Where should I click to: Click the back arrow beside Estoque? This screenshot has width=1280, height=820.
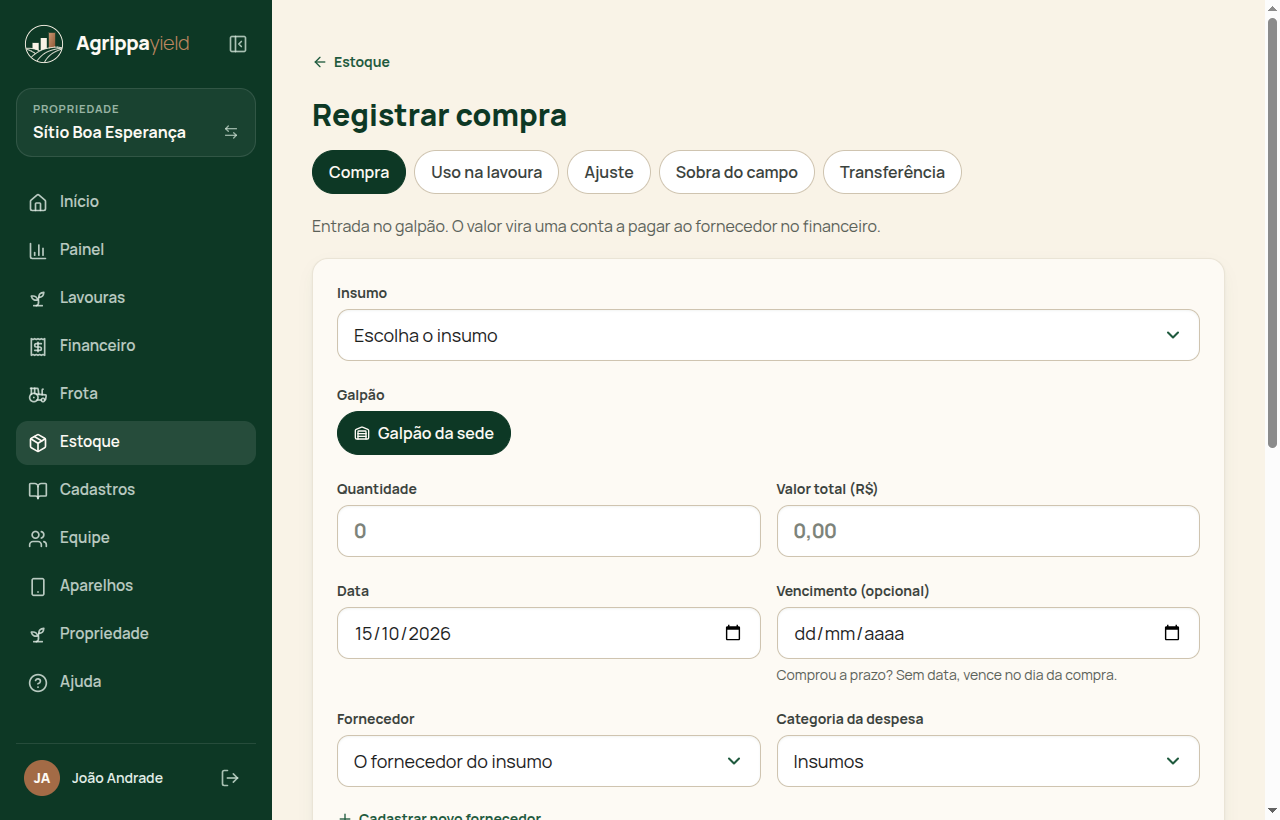click(320, 62)
